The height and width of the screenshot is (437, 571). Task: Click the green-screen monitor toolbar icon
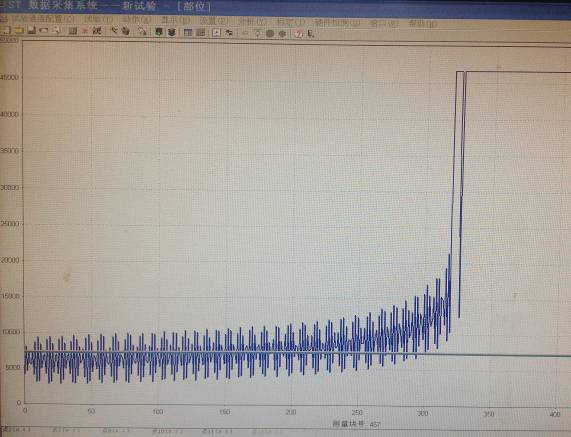pos(158,32)
